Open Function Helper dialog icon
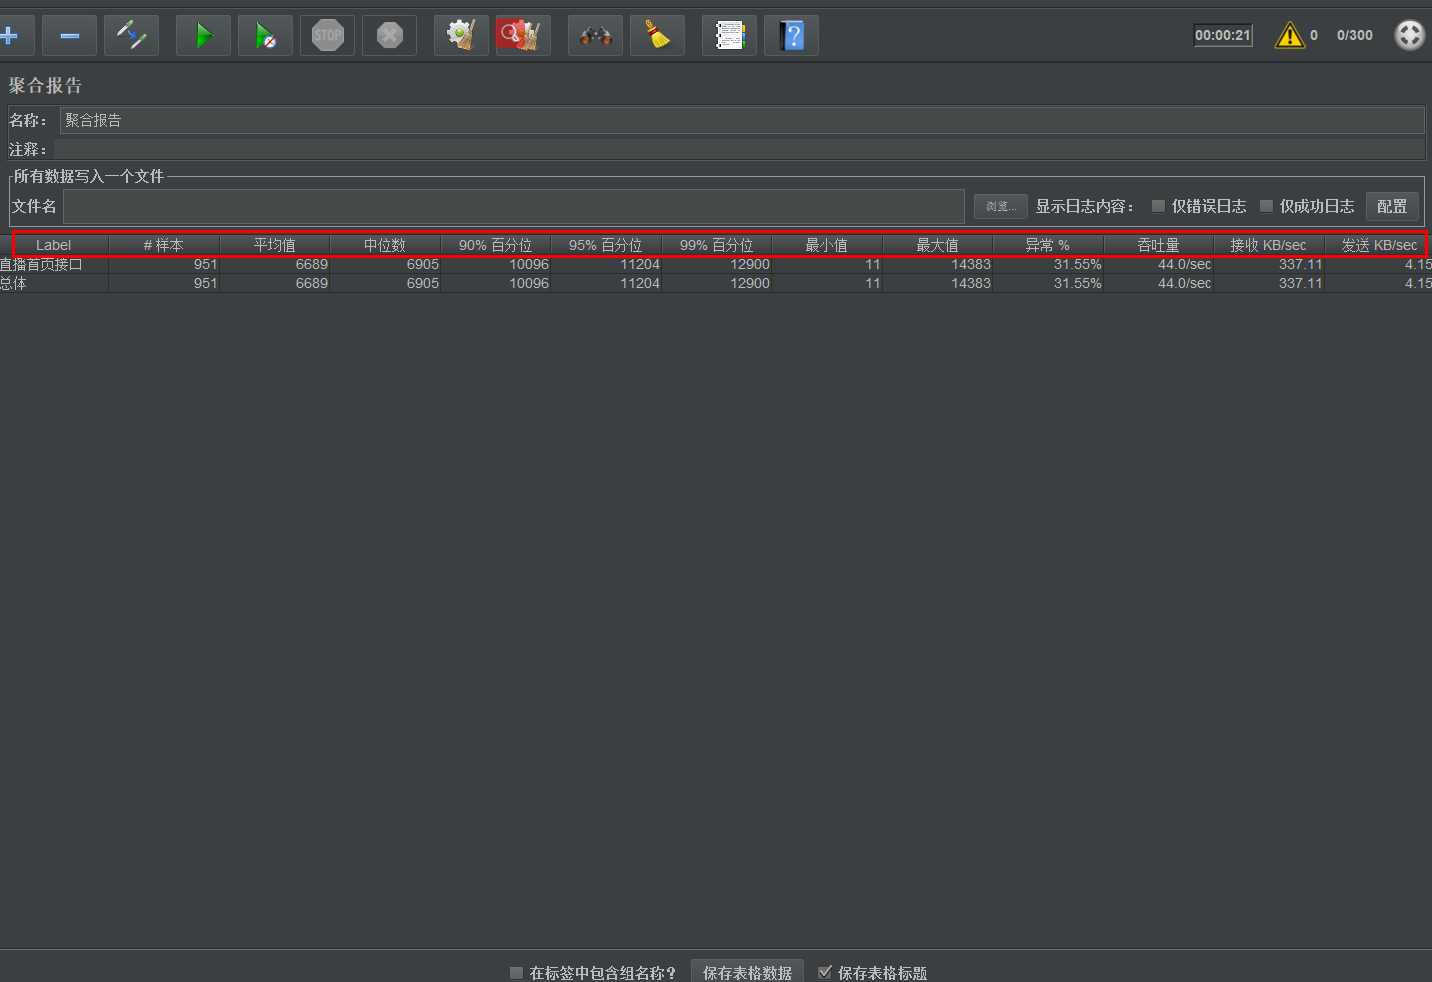This screenshot has width=1432, height=982. point(730,36)
